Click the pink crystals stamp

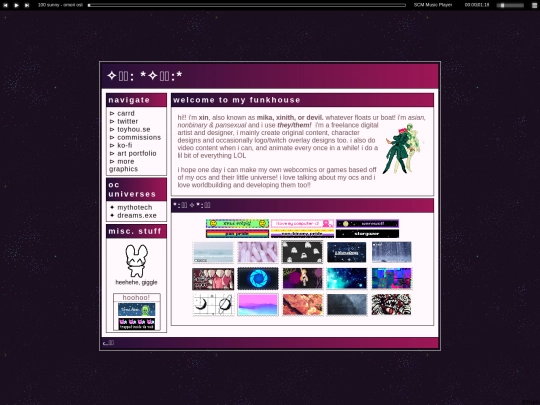(258, 252)
